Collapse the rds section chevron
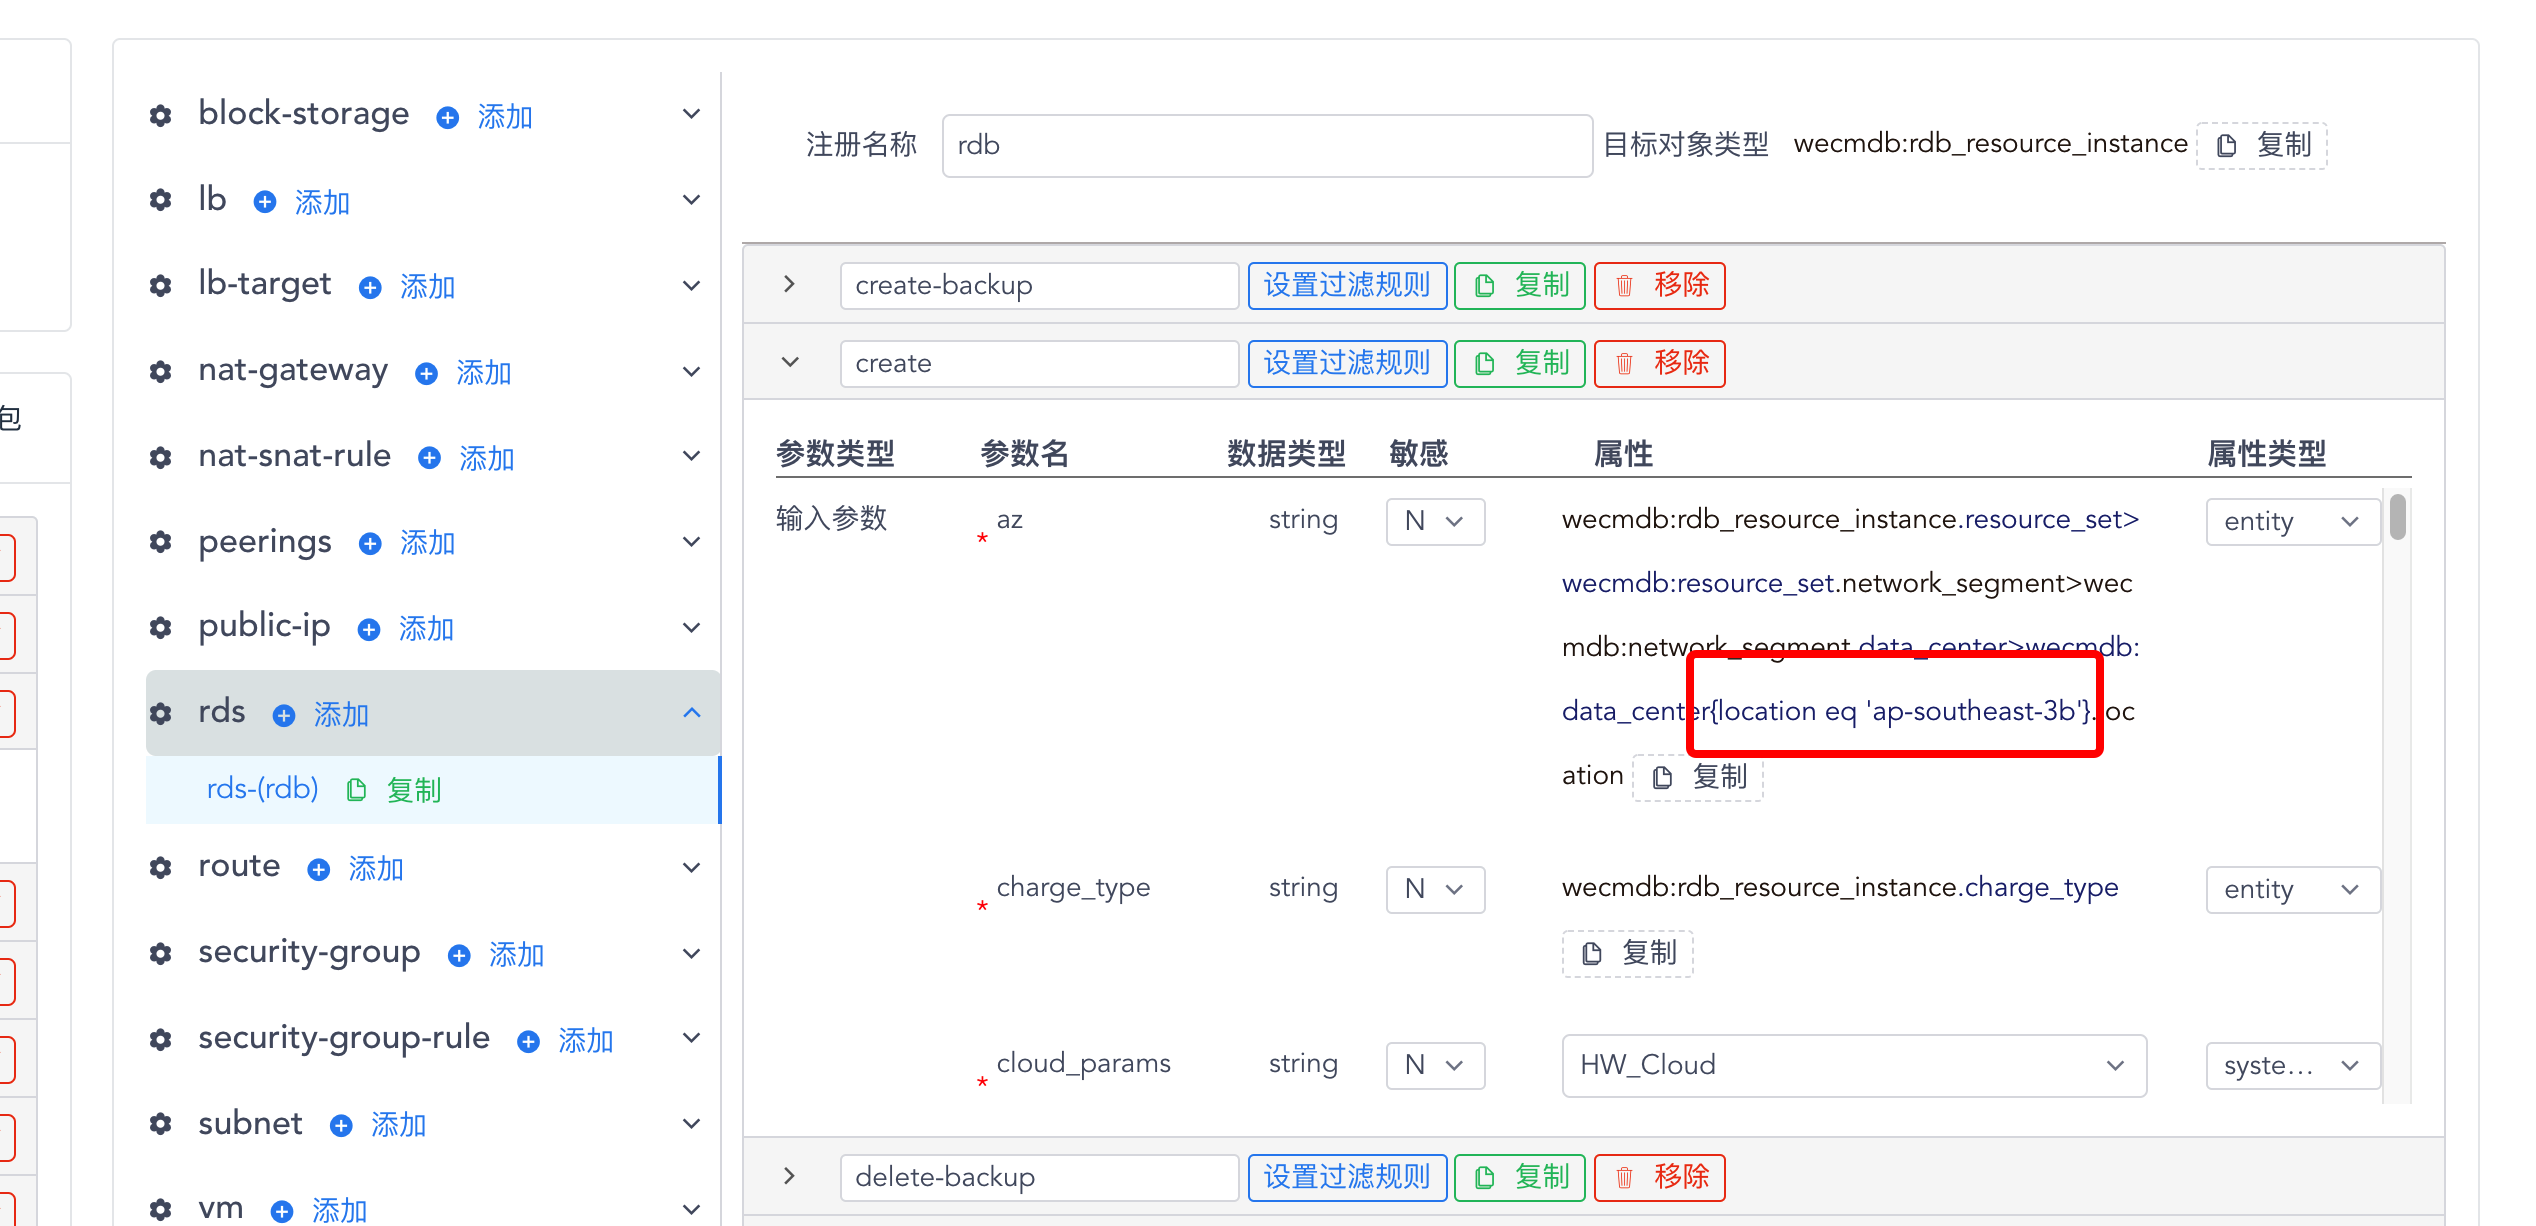Screen dimensions: 2536x1226 coord(691,712)
